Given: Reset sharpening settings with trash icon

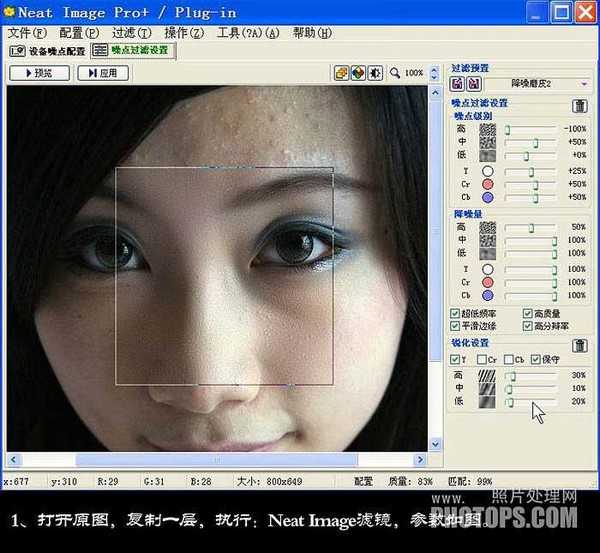Looking at the screenshot, I should click(579, 345).
